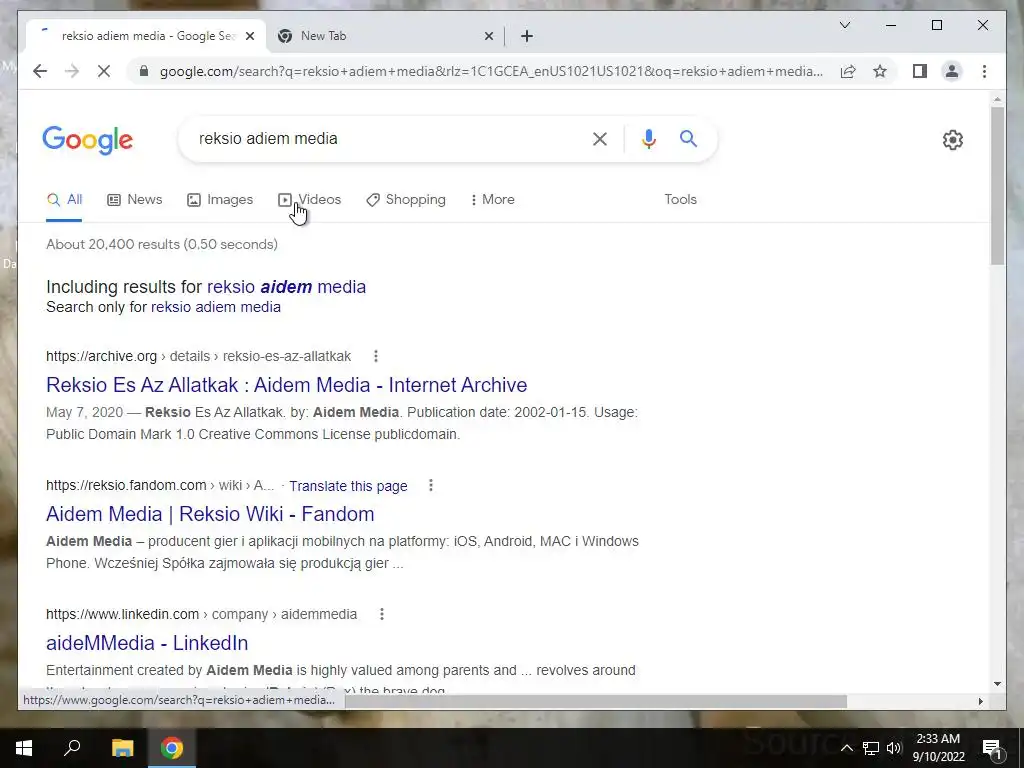This screenshot has width=1024, height=768.
Task: Open Aidem Media Reksio Wiki result
Action: click(x=210, y=514)
